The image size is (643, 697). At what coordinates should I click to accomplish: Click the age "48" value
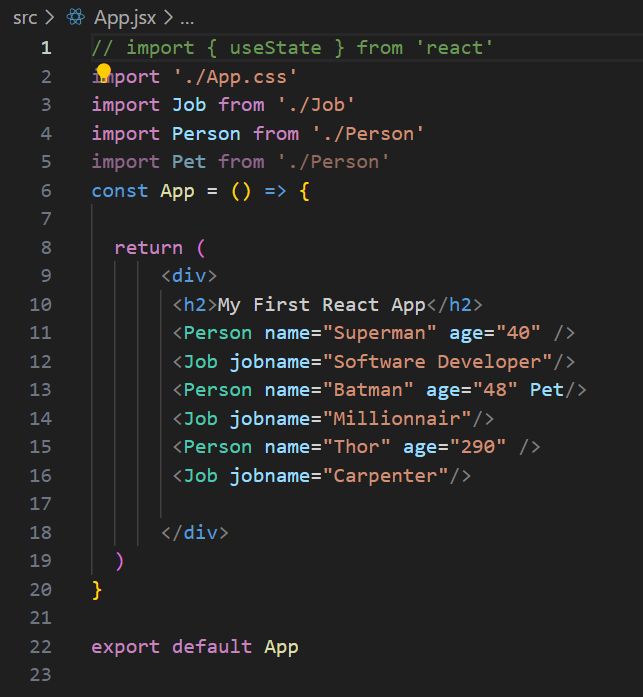[x=495, y=390]
